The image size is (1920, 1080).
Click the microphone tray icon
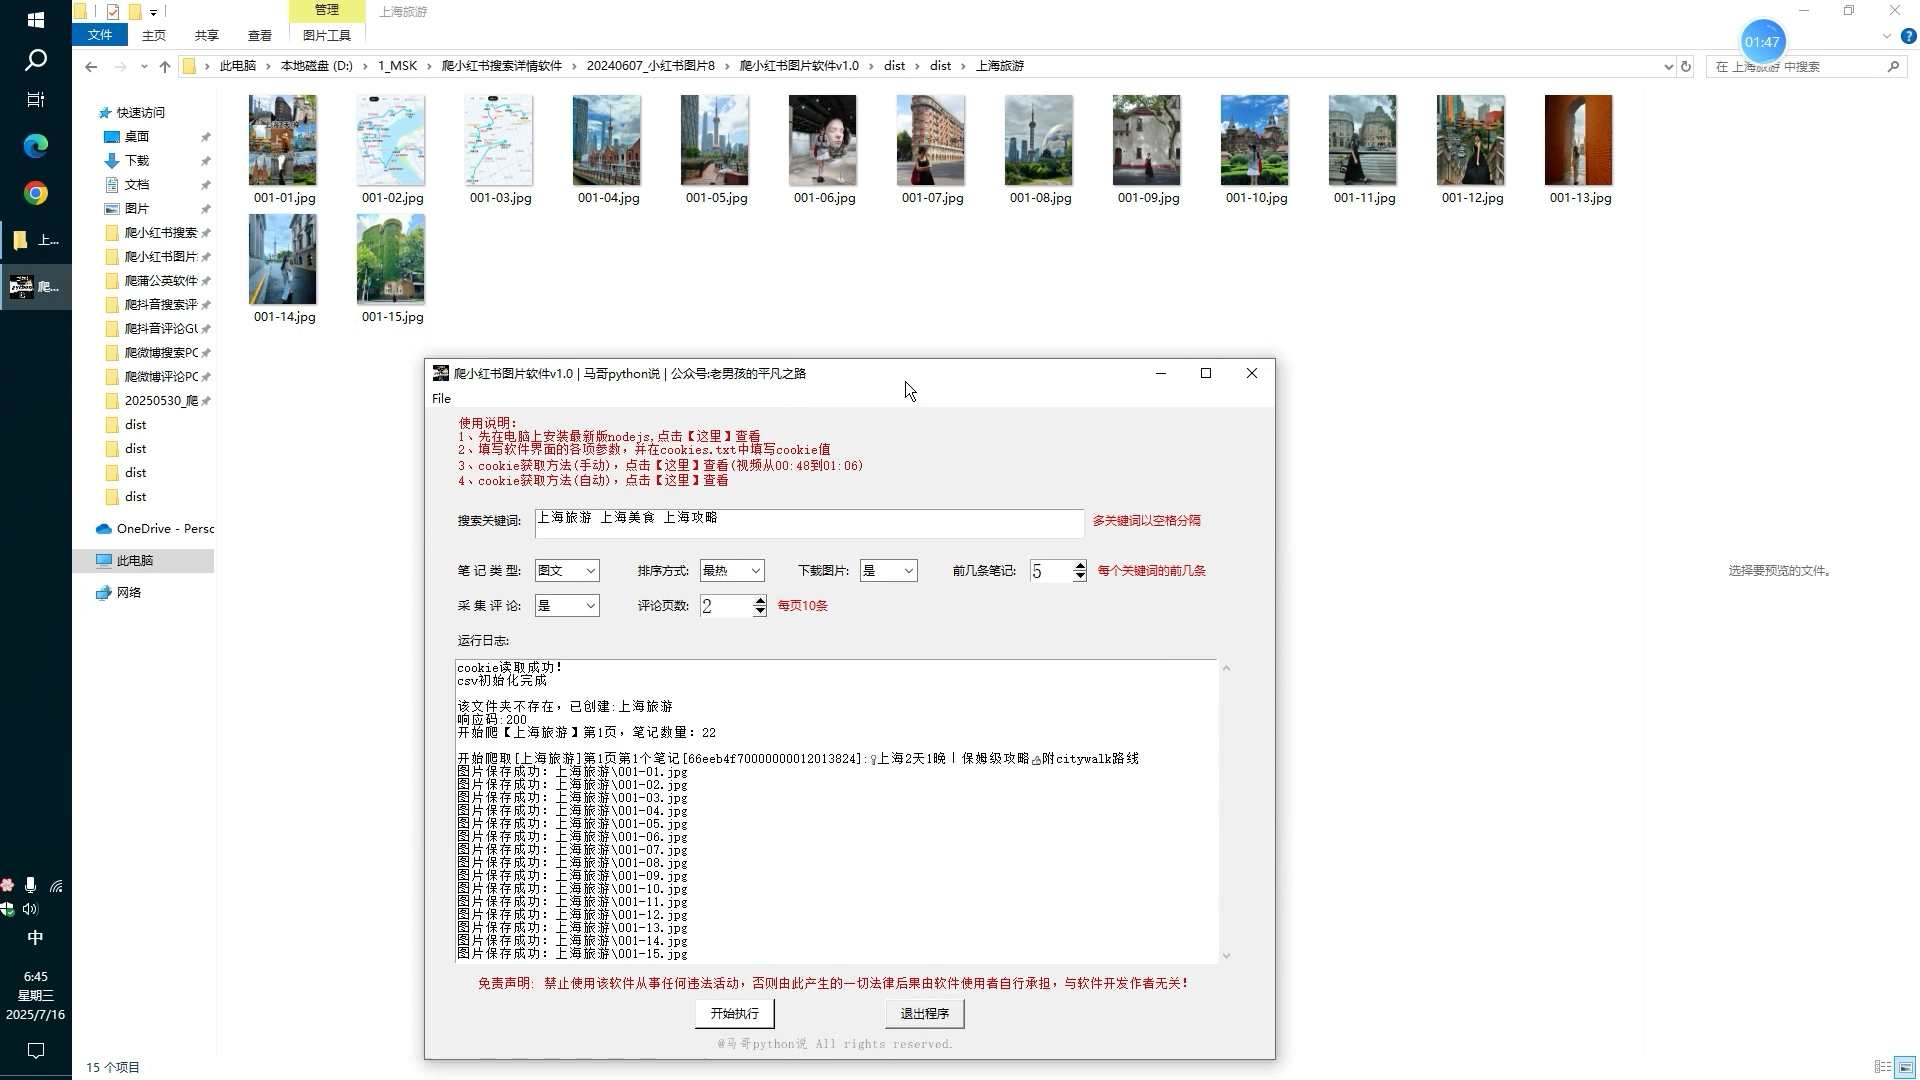(x=31, y=885)
